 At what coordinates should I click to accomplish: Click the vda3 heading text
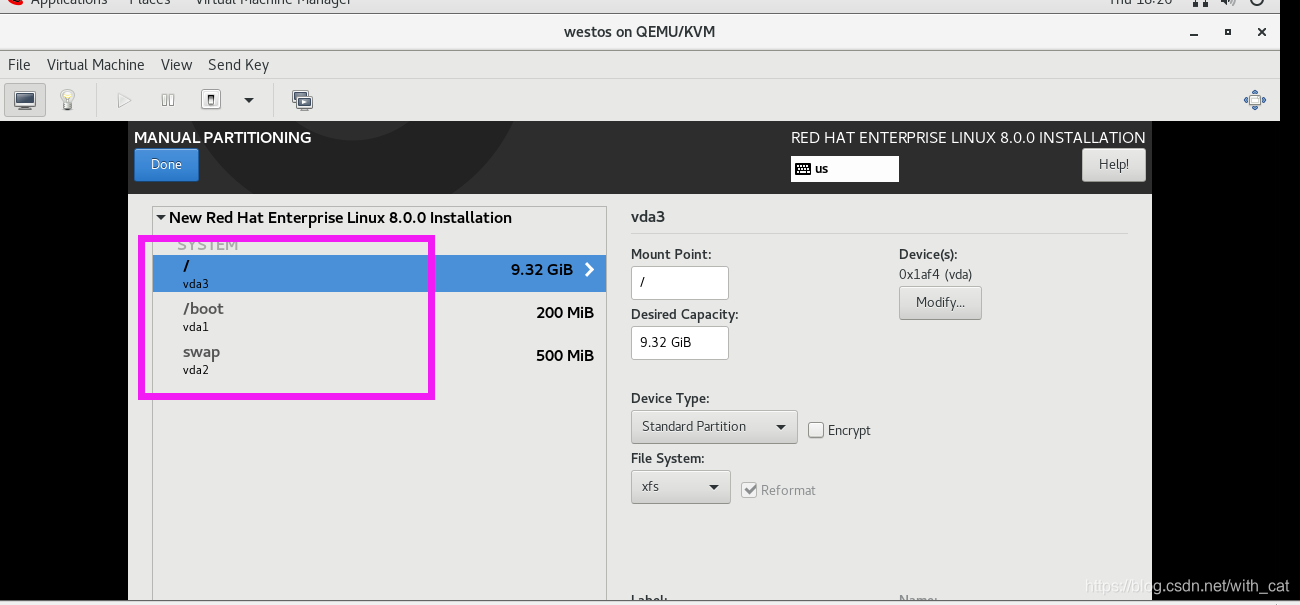point(648,216)
